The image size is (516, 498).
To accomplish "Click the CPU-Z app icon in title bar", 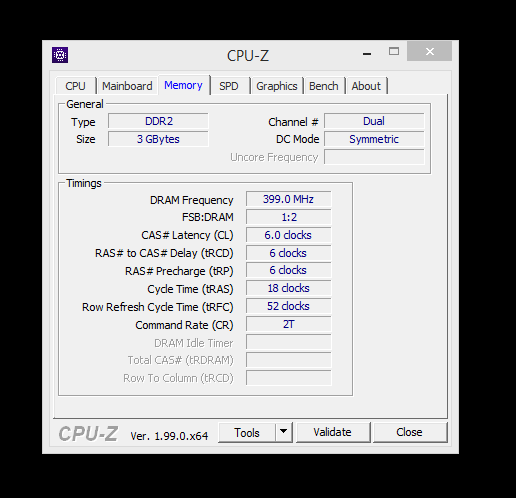I will pyautogui.click(x=60, y=55).
